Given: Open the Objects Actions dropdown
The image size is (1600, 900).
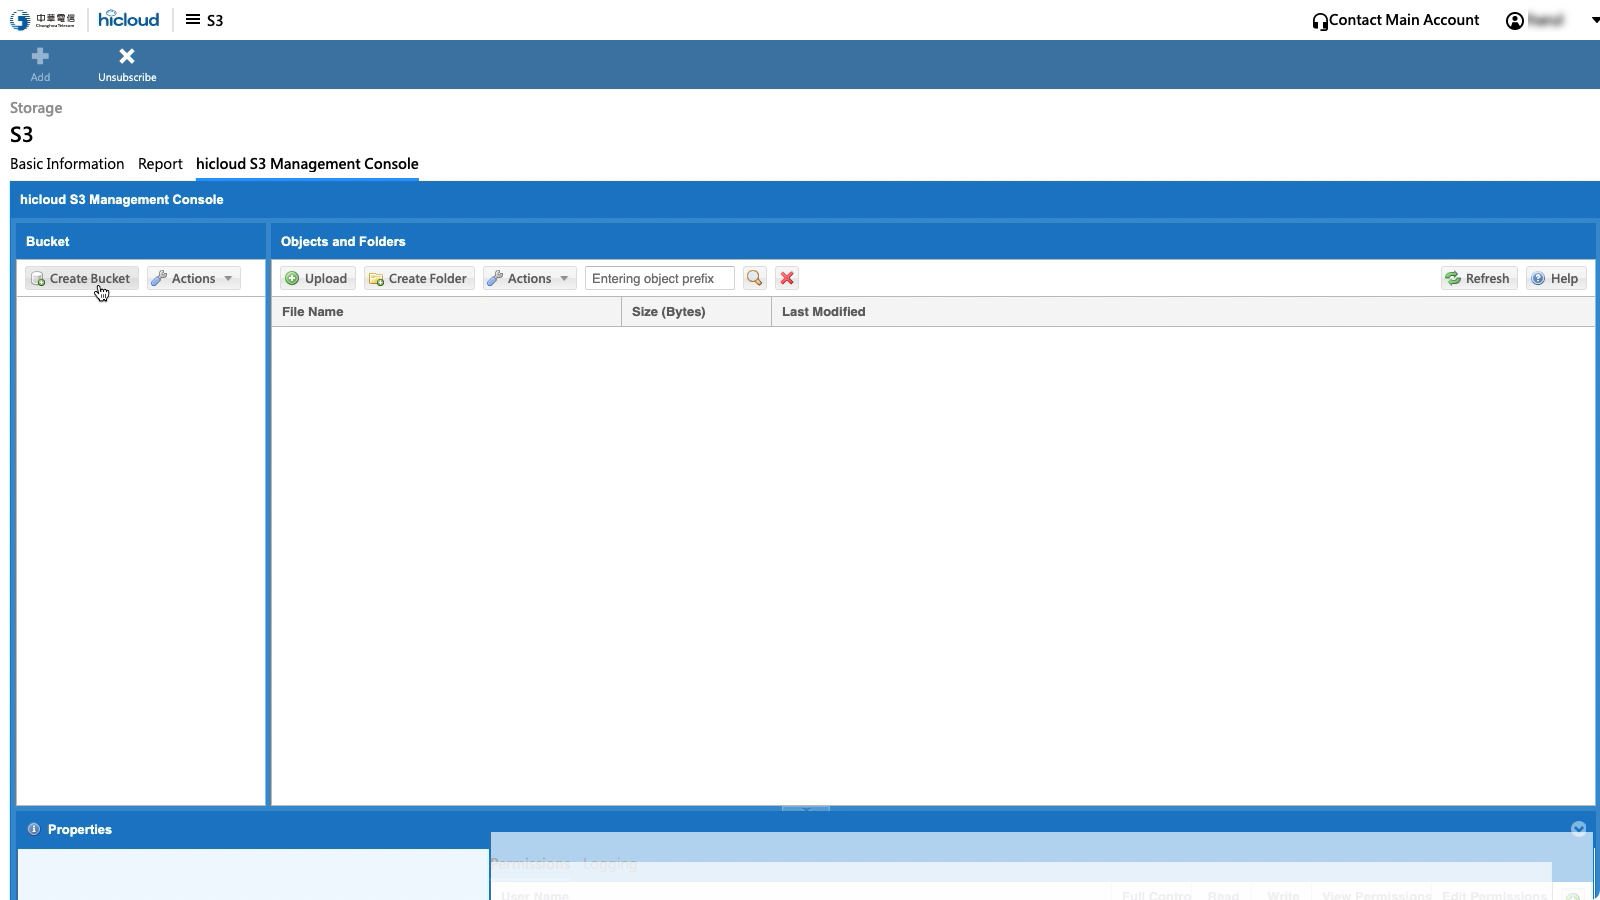Looking at the screenshot, I should [530, 278].
